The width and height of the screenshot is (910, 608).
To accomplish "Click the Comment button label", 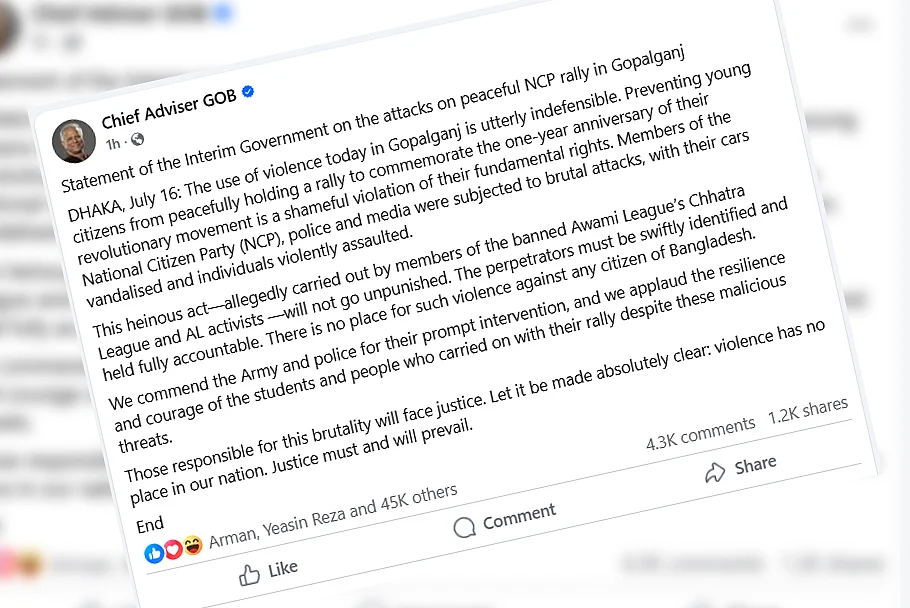I will pos(519,516).
